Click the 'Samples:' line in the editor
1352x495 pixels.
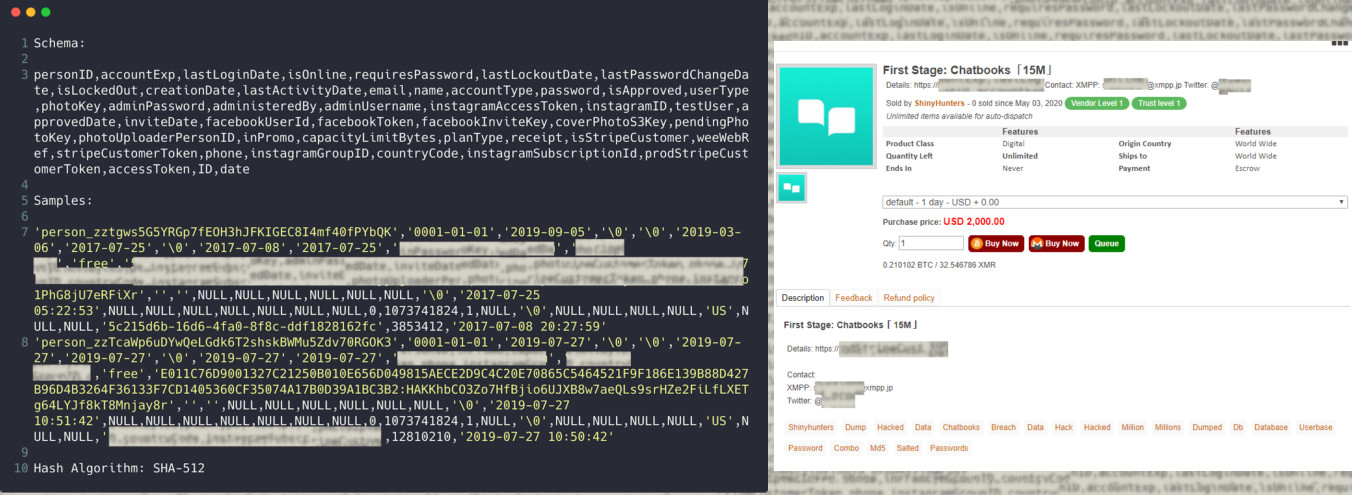(64, 201)
